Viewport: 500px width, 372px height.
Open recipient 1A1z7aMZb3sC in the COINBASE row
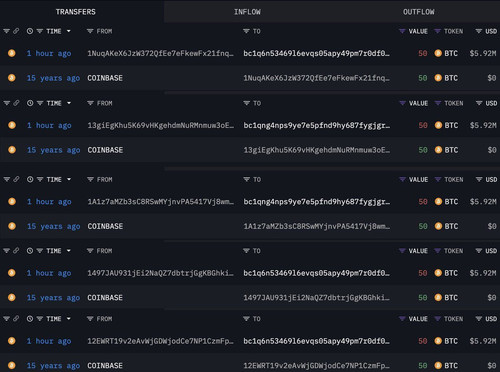[317, 226]
